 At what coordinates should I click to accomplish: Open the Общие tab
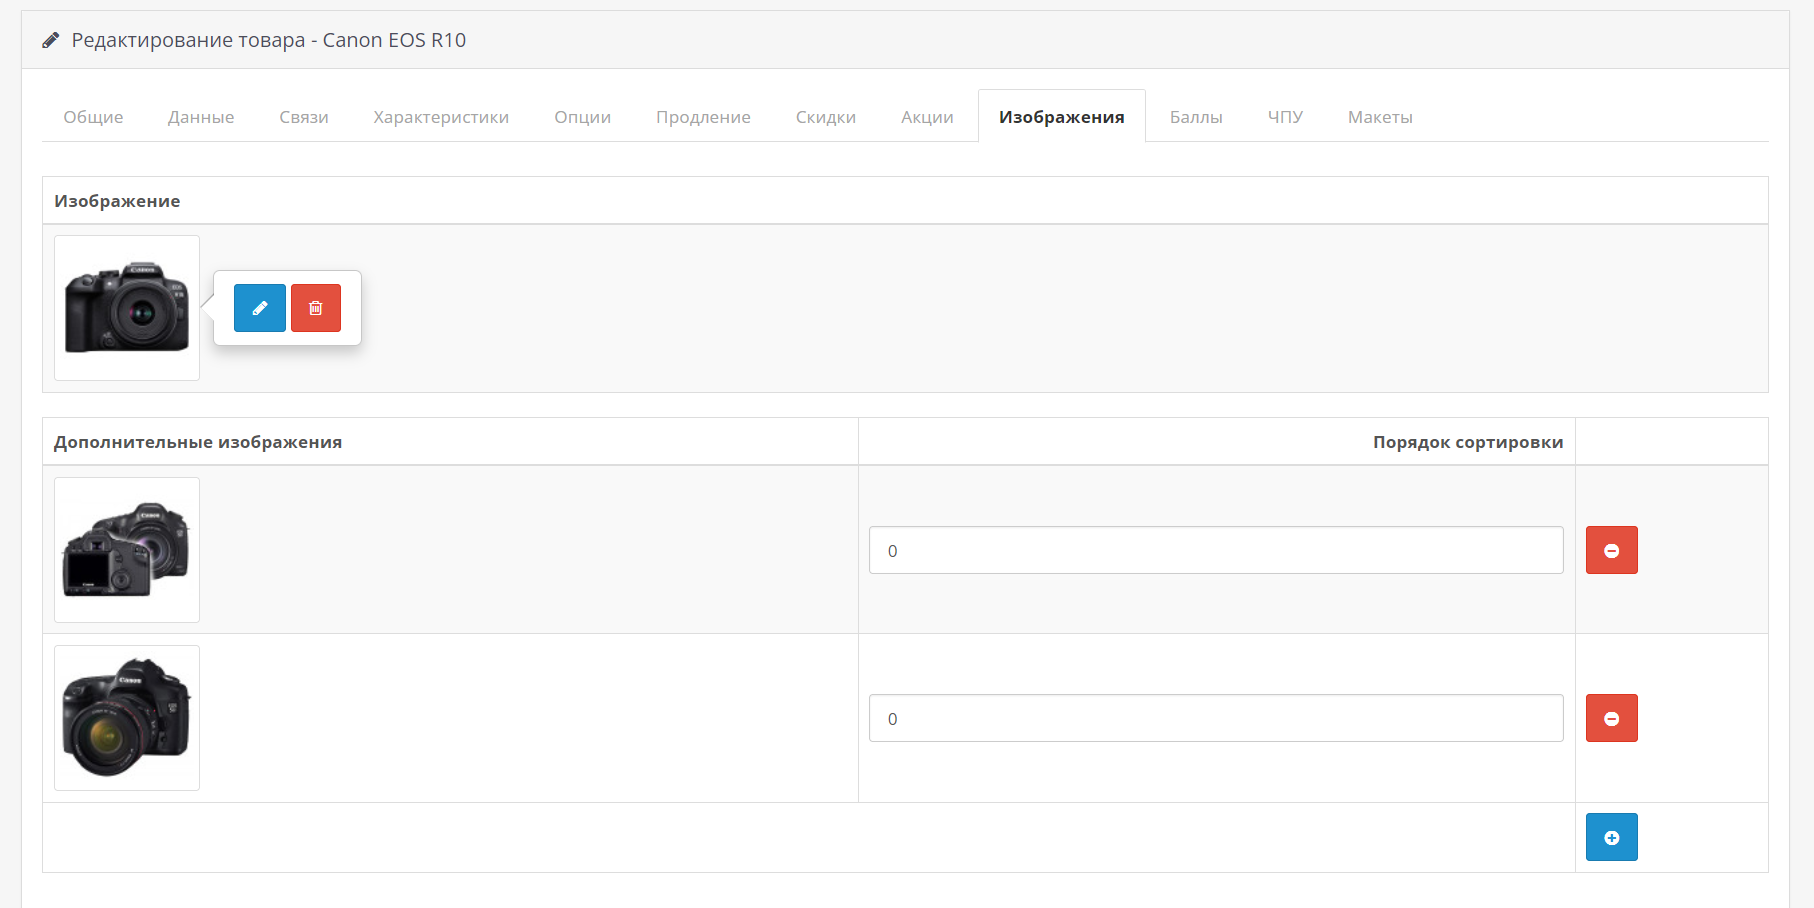[93, 117]
